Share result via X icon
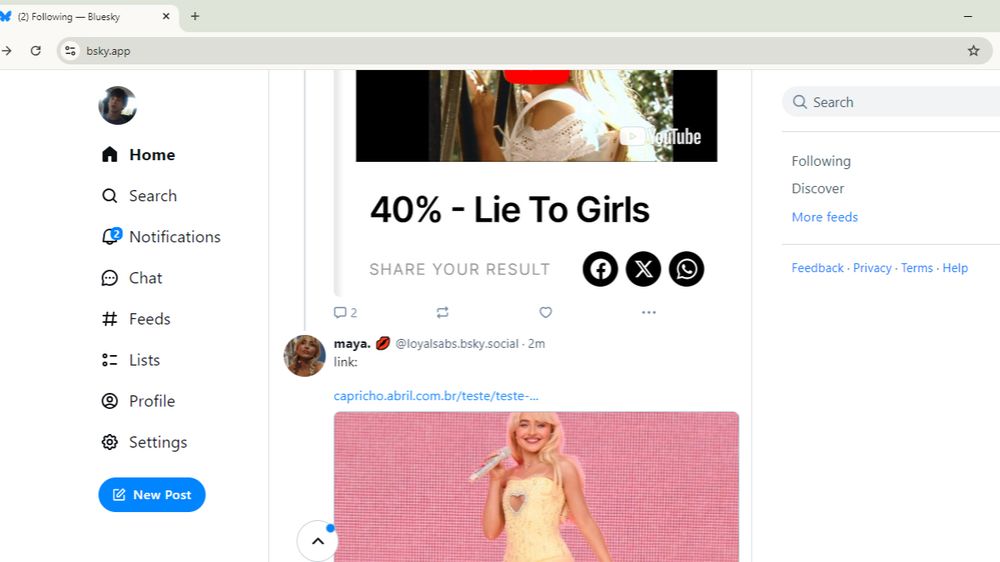Screen dimensions: 1000x562 pyautogui.click(x=643, y=269)
